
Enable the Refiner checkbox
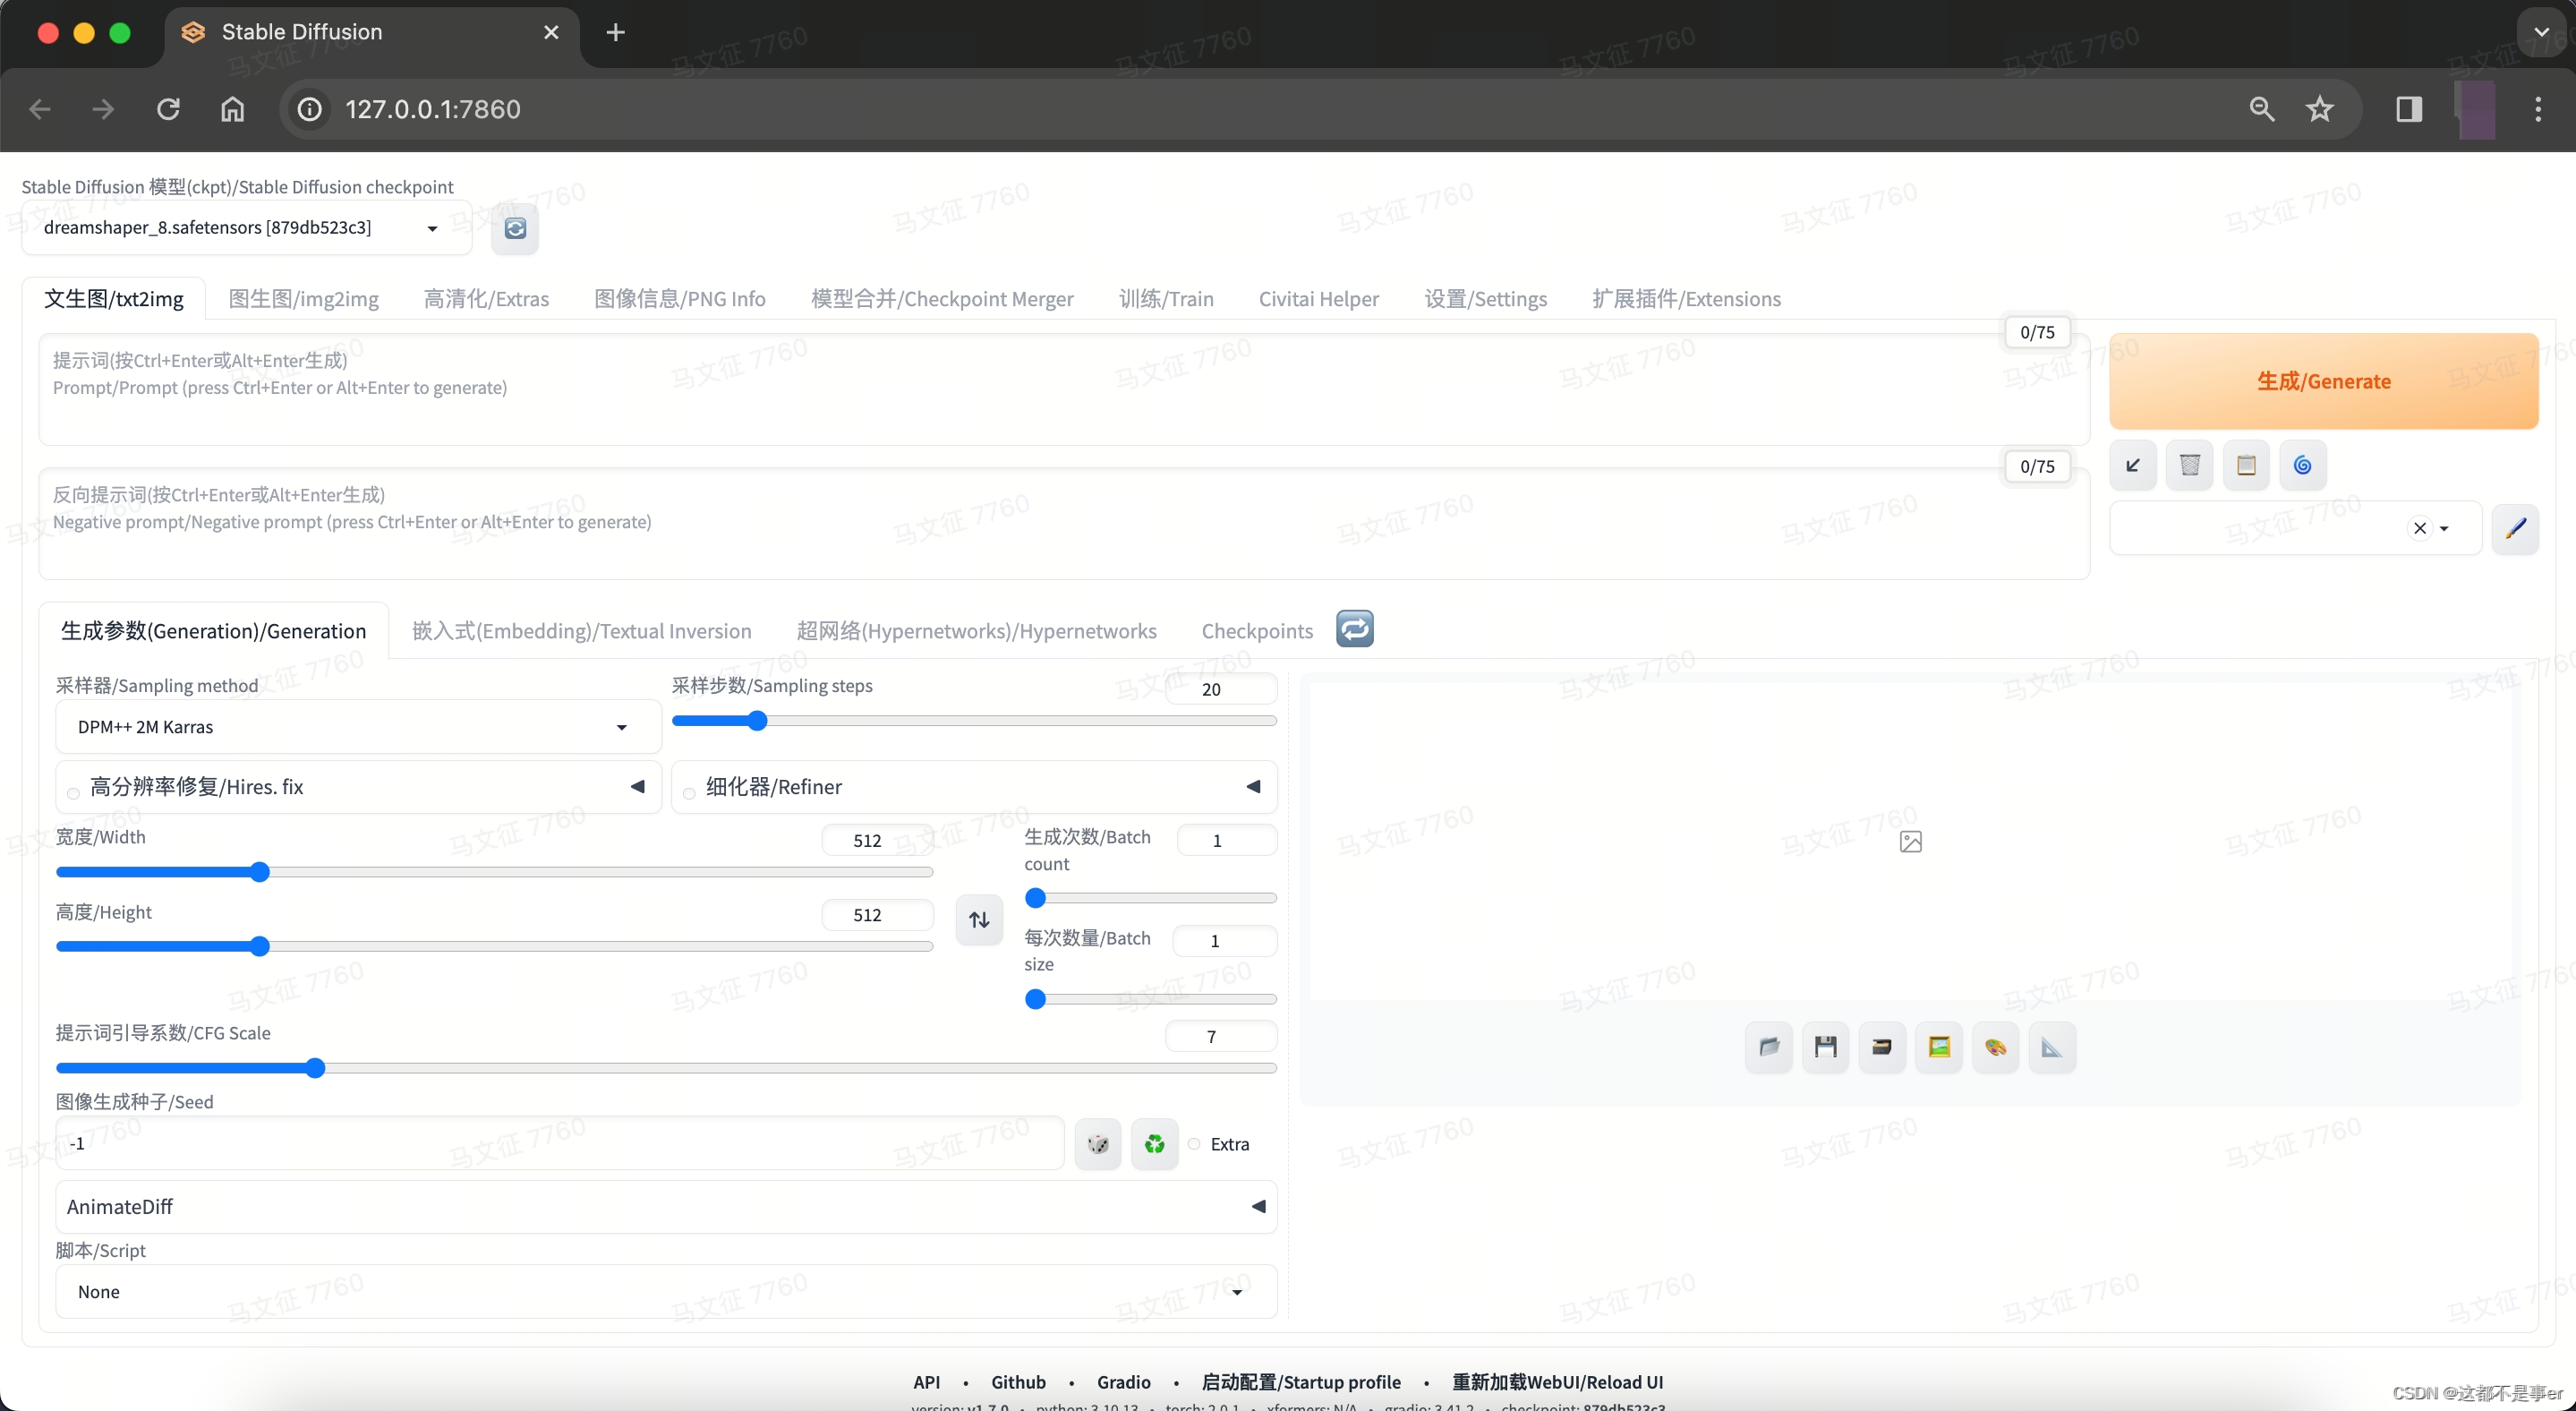click(689, 794)
